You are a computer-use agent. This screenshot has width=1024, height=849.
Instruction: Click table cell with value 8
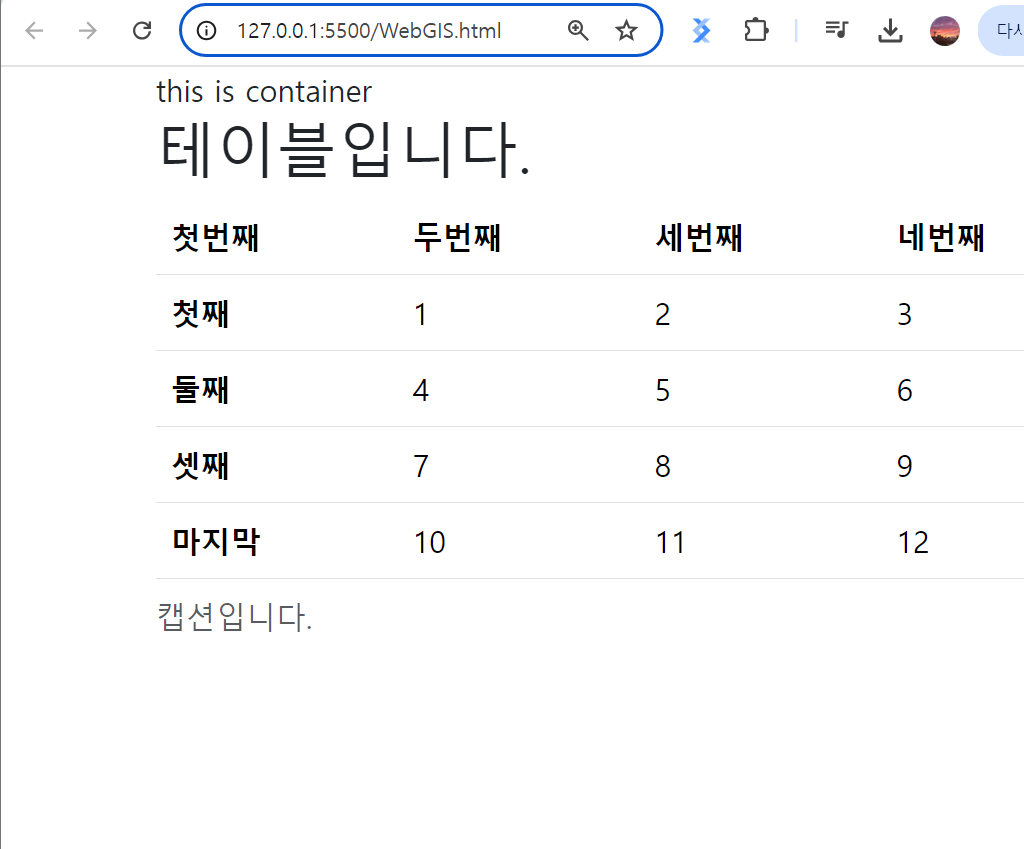tap(663, 466)
